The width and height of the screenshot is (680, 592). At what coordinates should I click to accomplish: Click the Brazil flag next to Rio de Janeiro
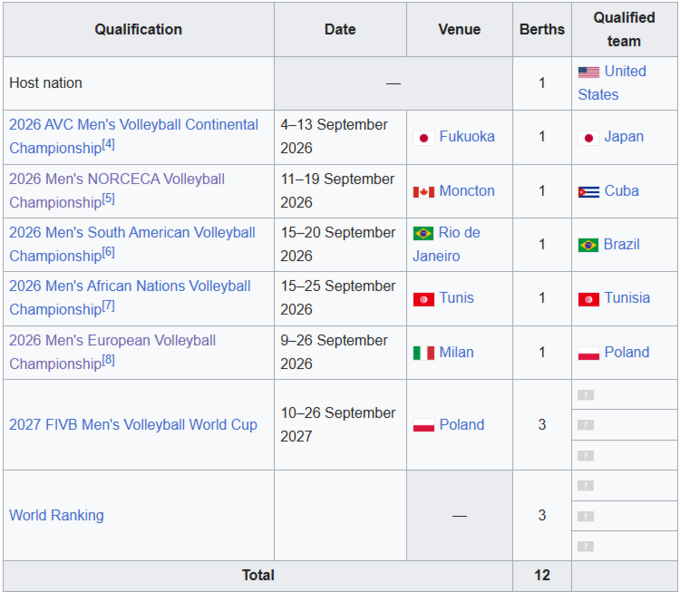click(423, 233)
